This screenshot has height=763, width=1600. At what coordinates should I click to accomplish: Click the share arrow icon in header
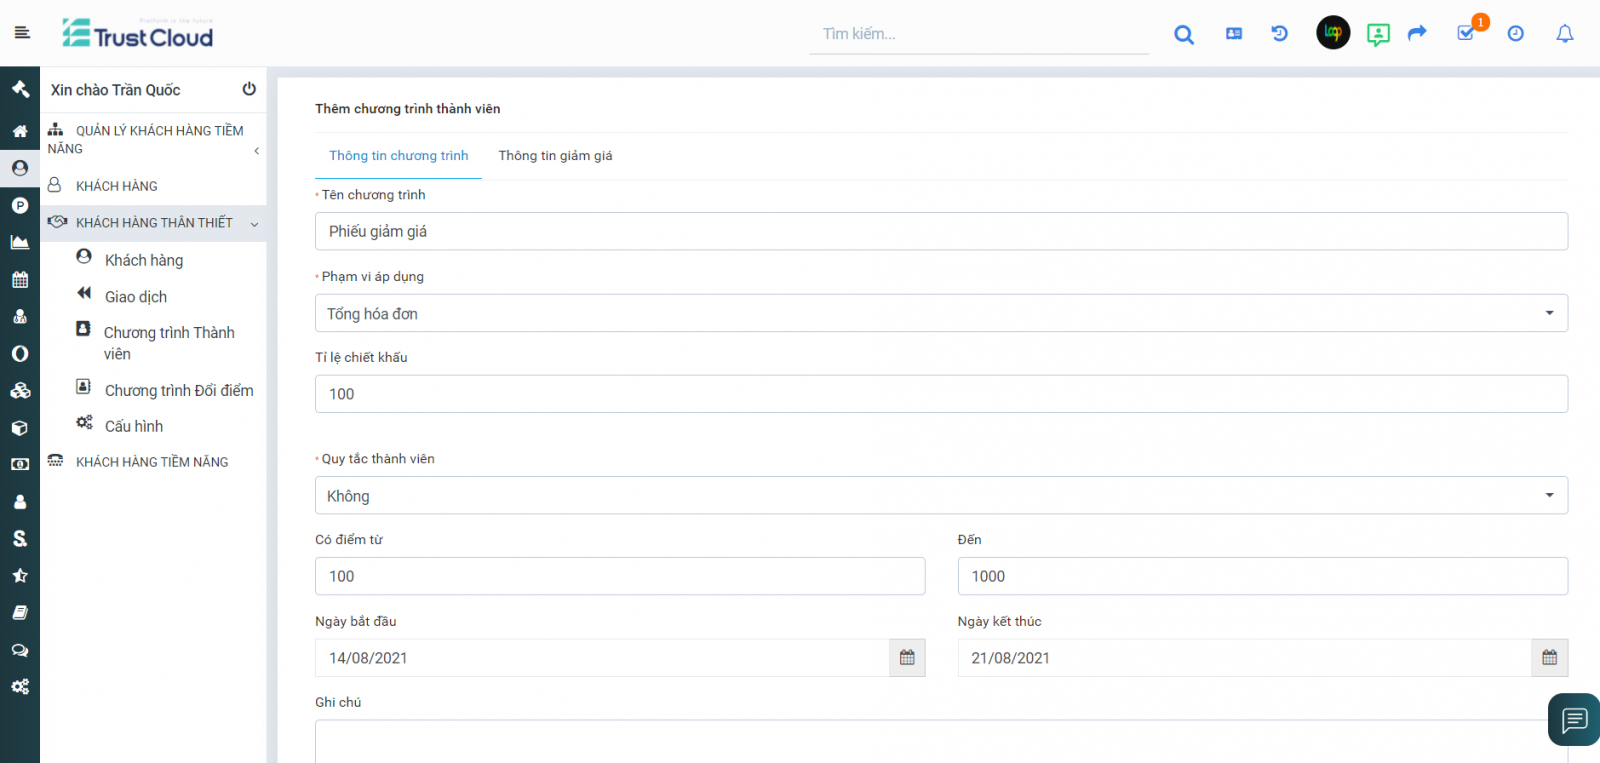1417,34
